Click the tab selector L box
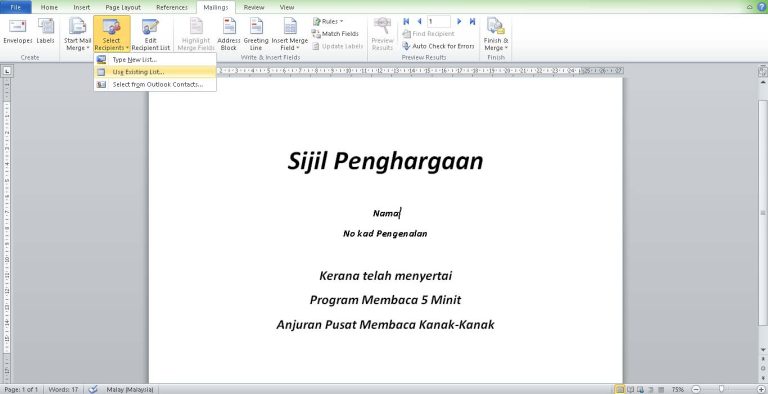This screenshot has height=394, width=768. click(x=7, y=71)
